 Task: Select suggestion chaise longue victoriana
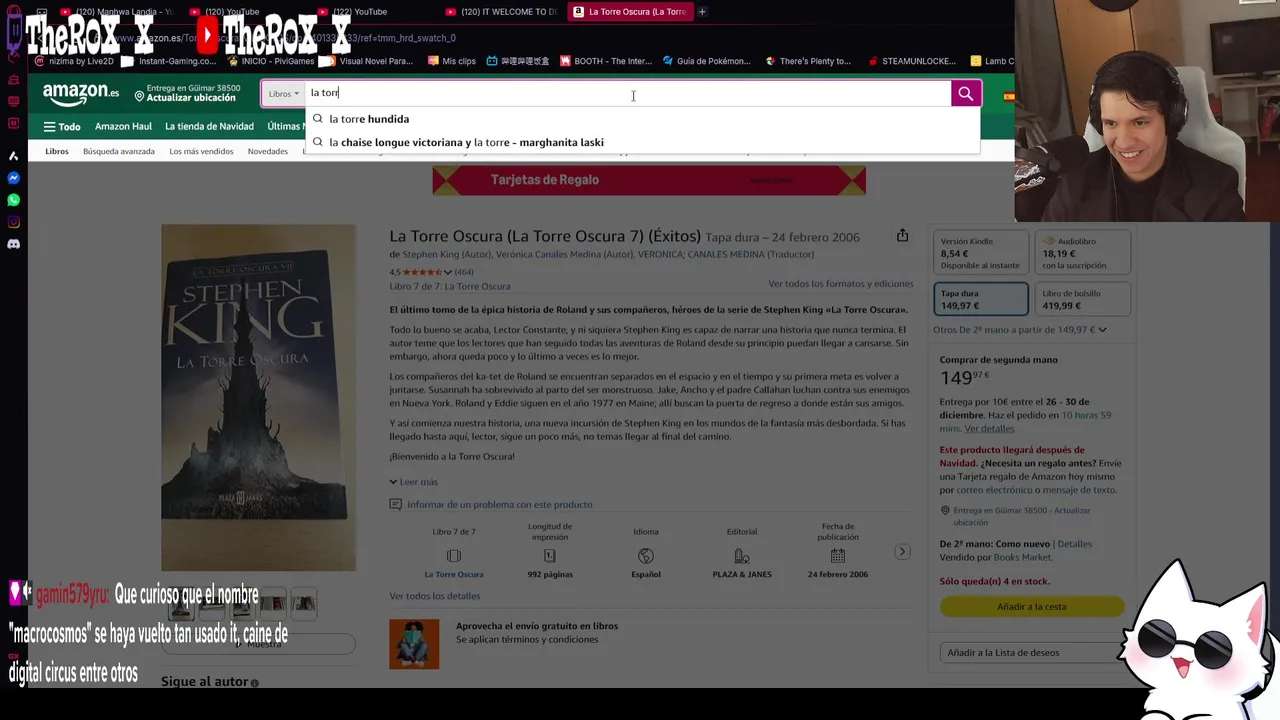(641, 142)
